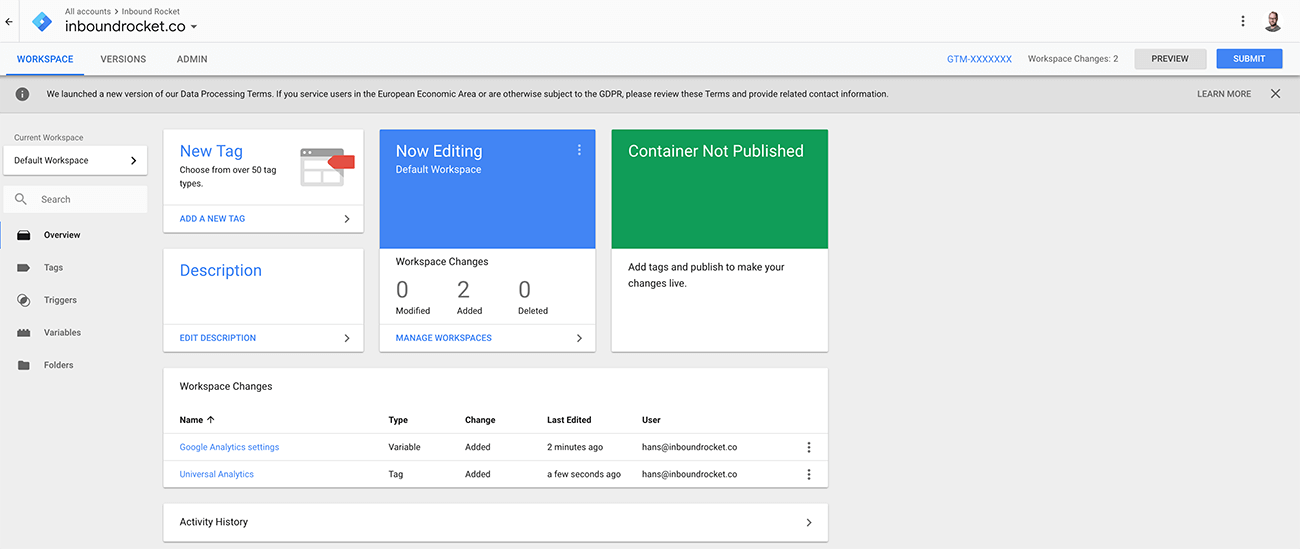Image resolution: width=1300 pixels, height=549 pixels.
Task: Dismiss the Data Processing Terms banner
Action: click(1275, 94)
